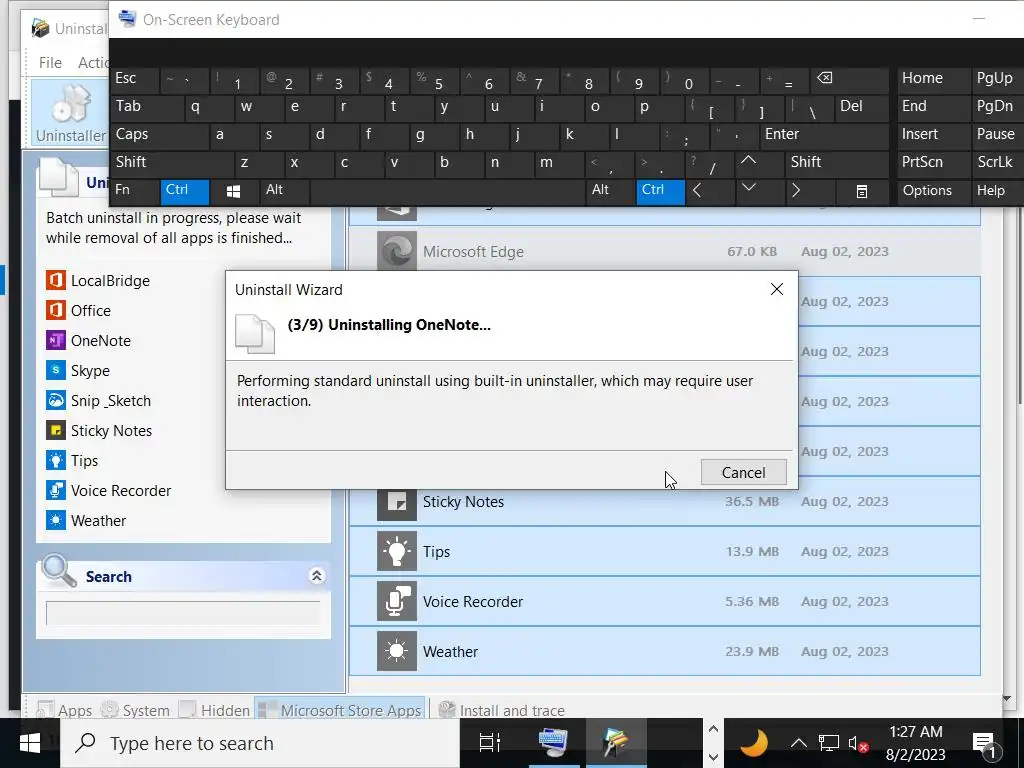
Task: Click the Tips lightbulb icon in the main list
Action: [396, 551]
